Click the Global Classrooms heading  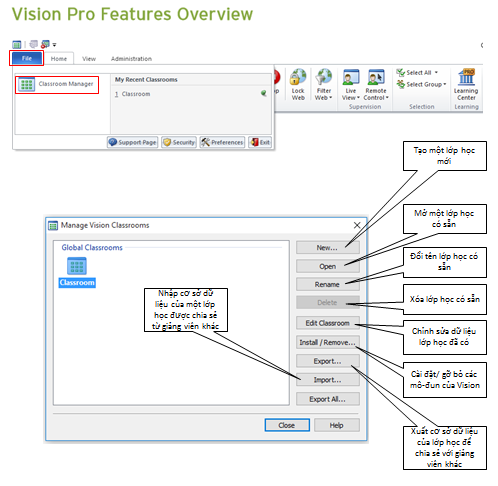tap(92, 248)
